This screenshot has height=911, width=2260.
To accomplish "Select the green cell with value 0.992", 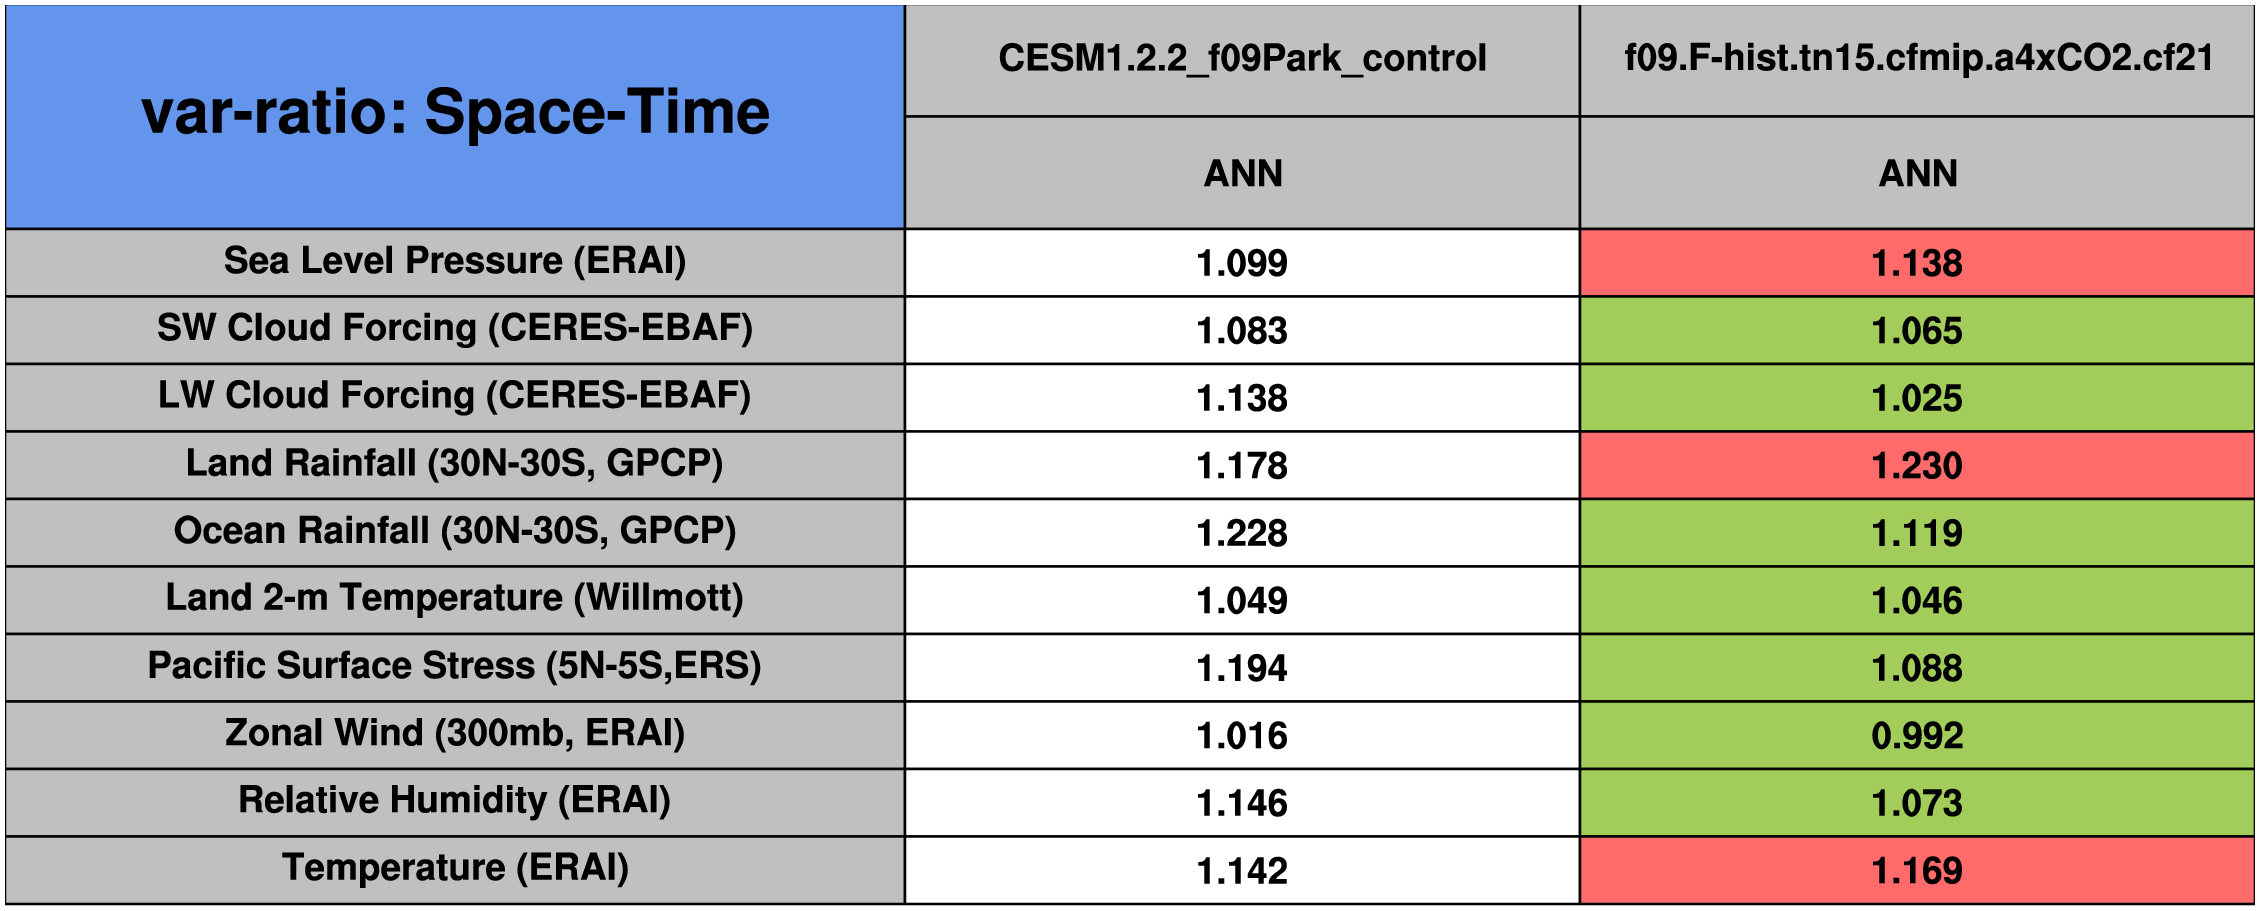I will tap(1917, 736).
